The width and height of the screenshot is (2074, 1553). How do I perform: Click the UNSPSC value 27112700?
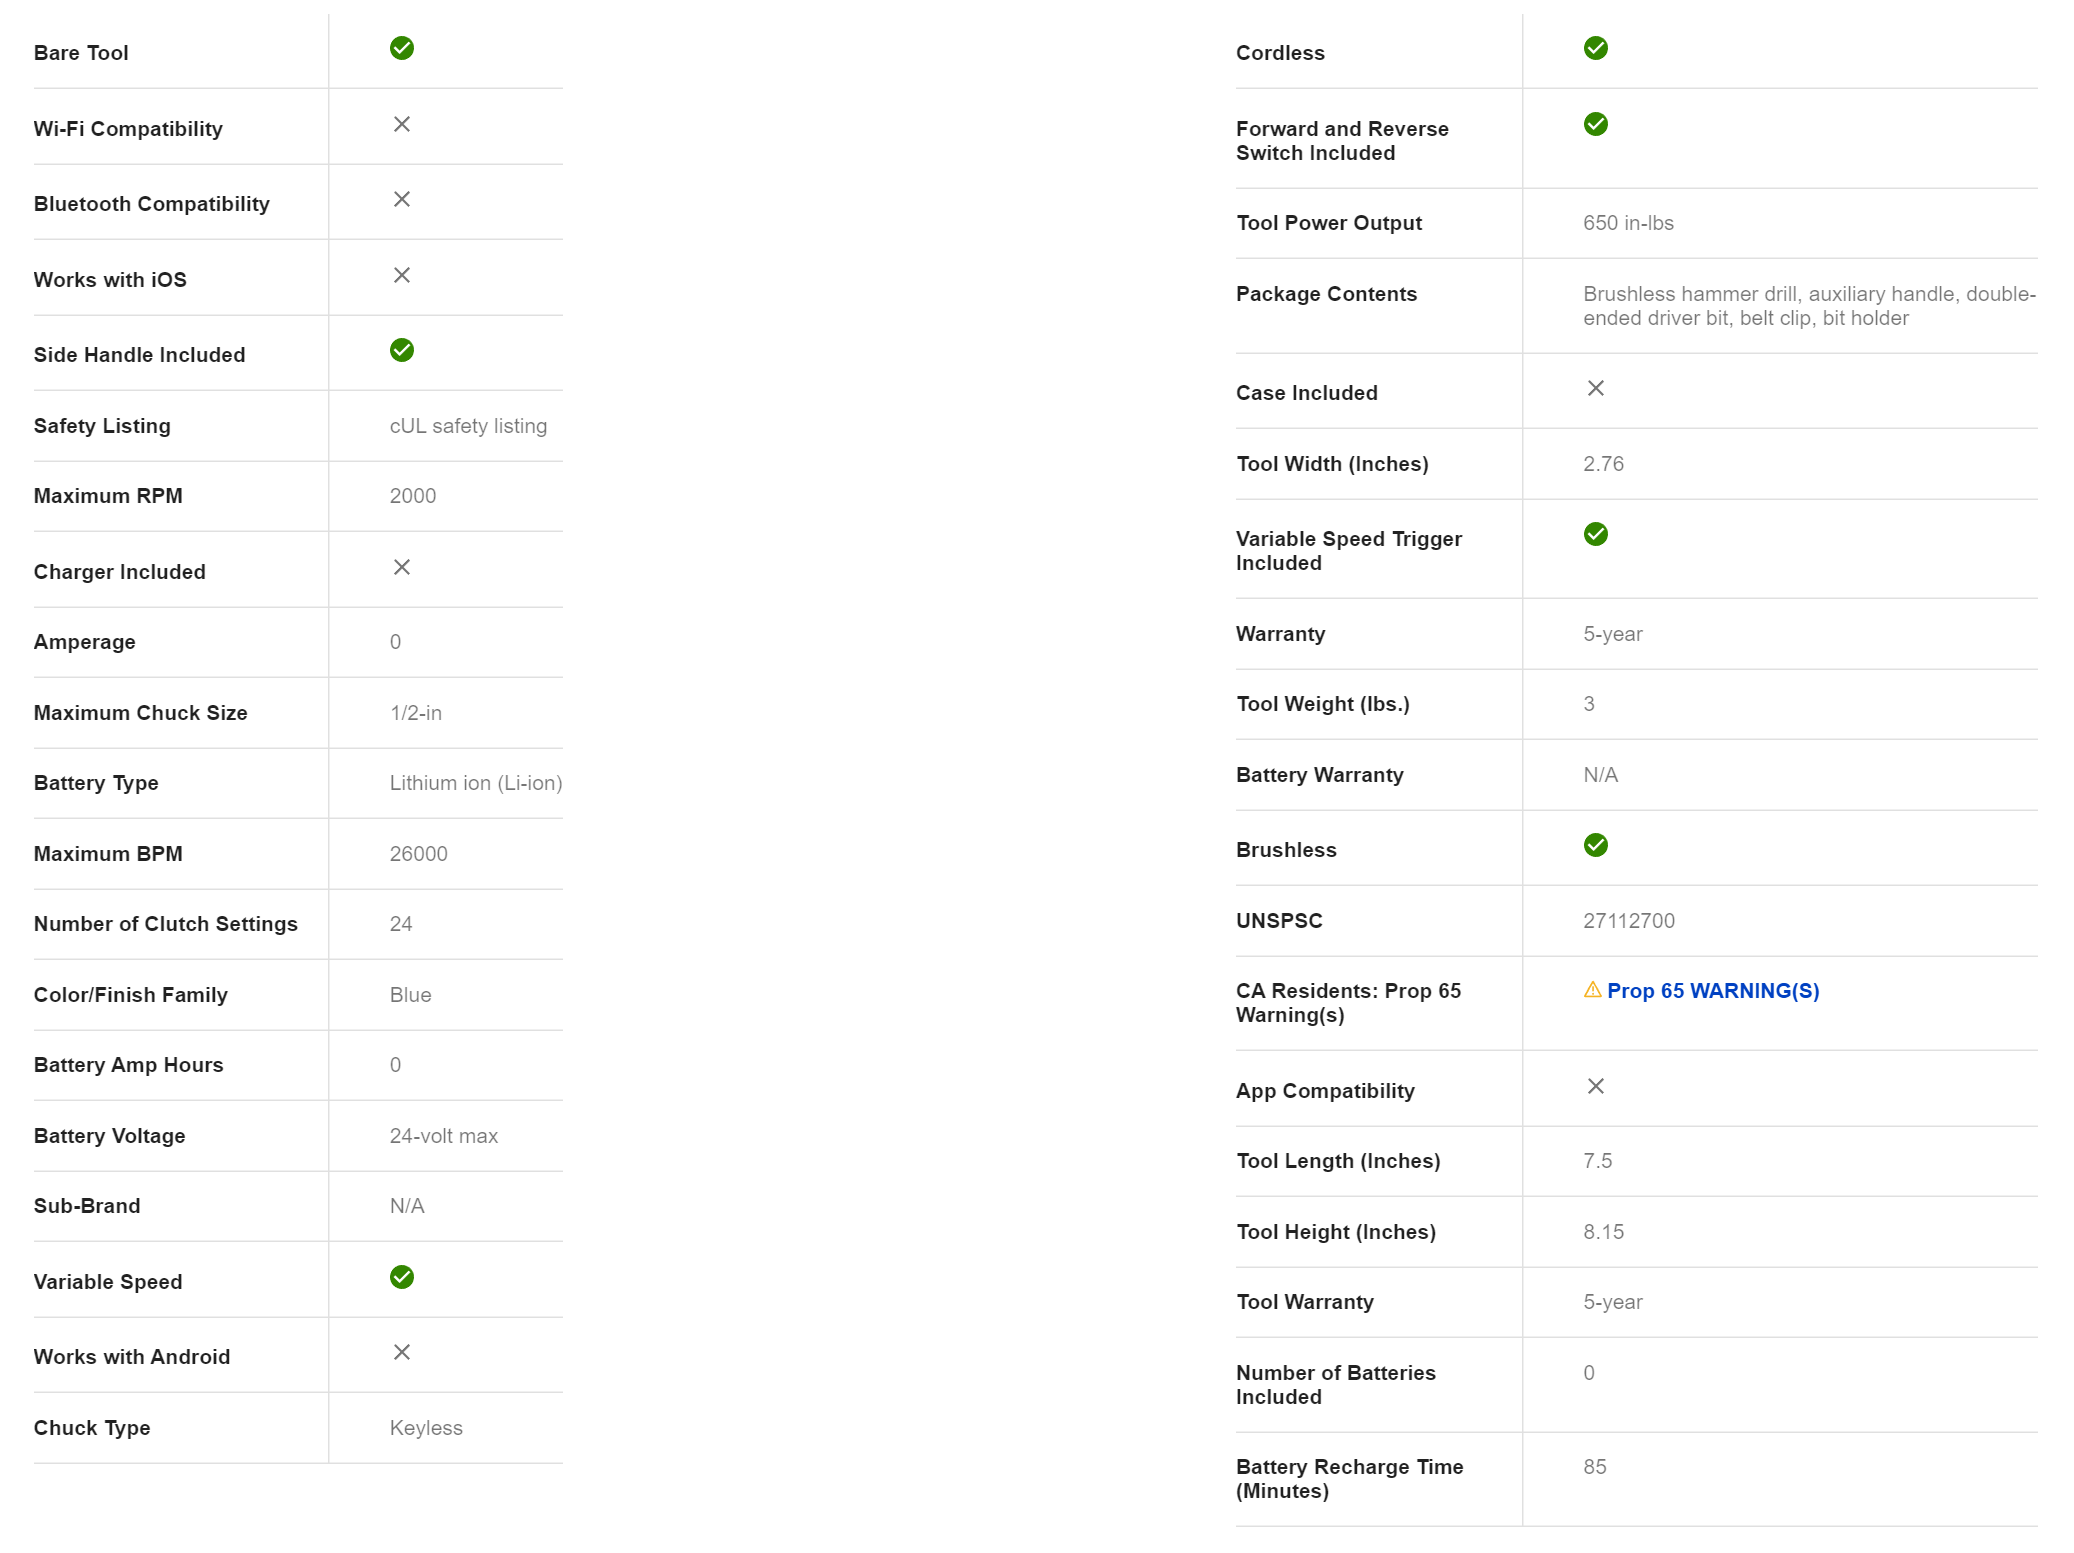[1628, 921]
